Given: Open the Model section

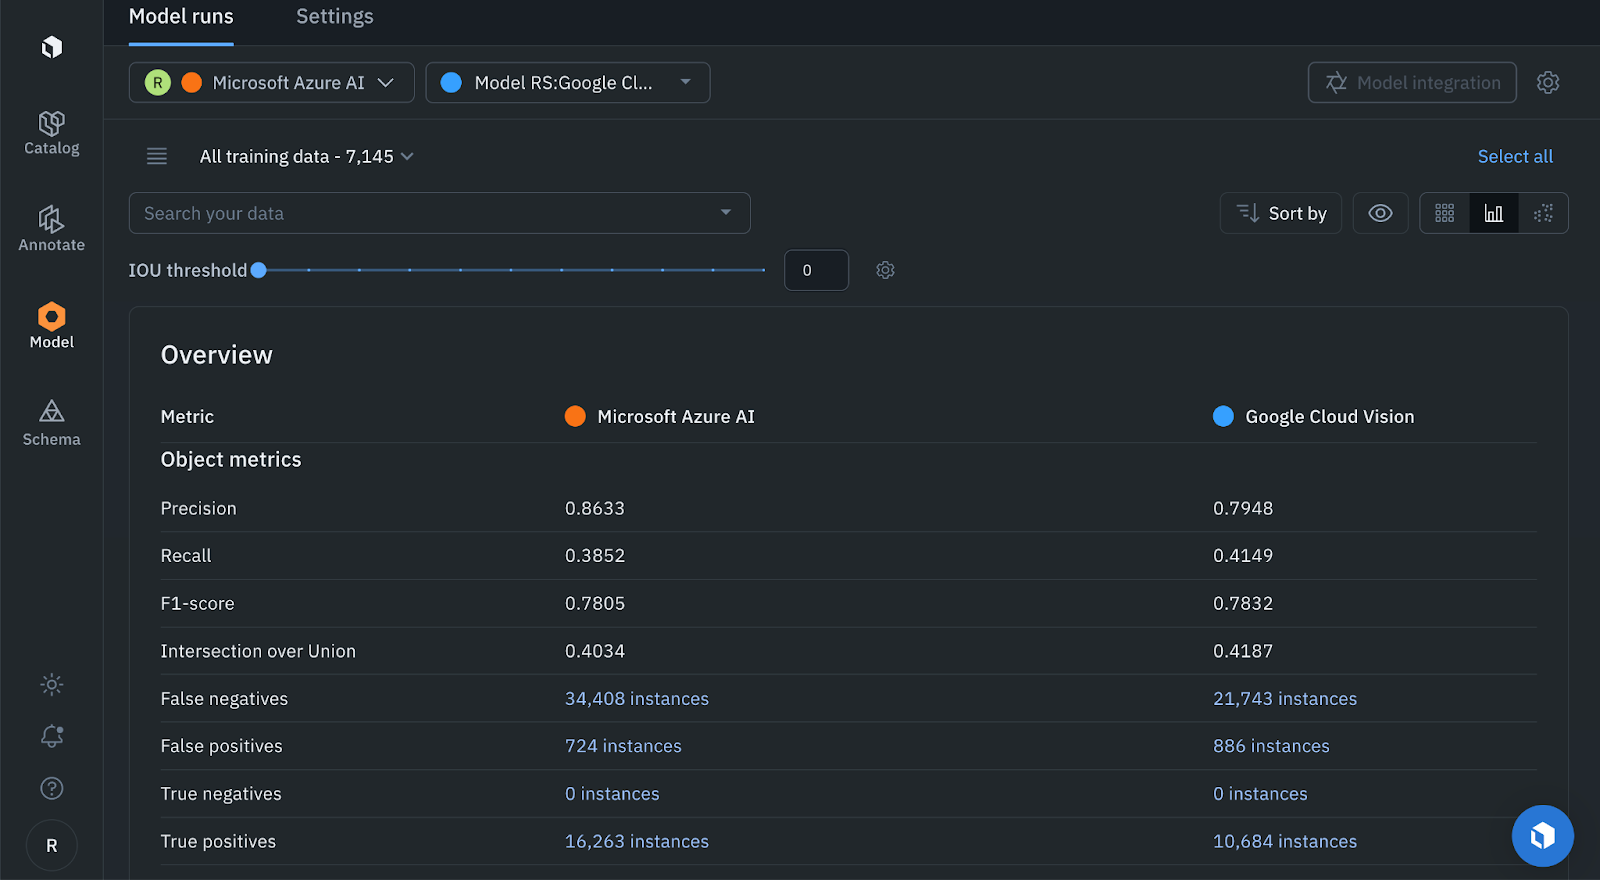Looking at the screenshot, I should pos(52,326).
